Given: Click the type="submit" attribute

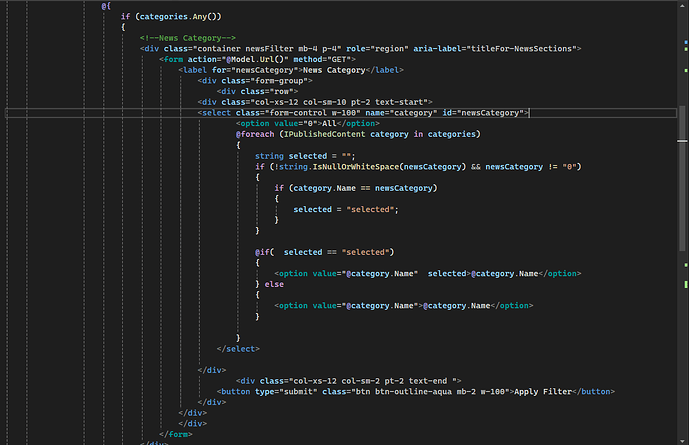Looking at the screenshot, I should (x=286, y=391).
